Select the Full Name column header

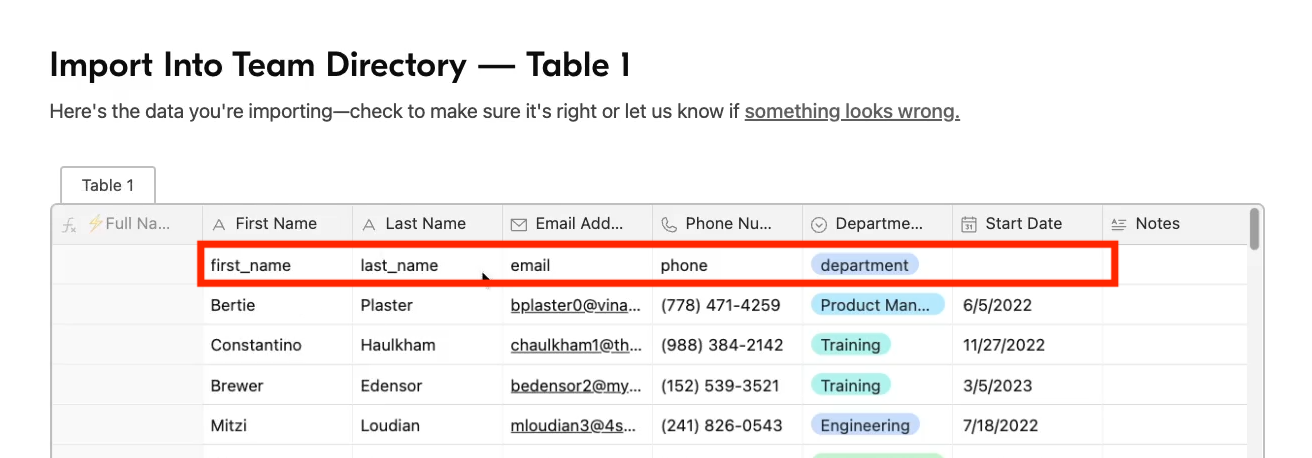click(x=127, y=224)
